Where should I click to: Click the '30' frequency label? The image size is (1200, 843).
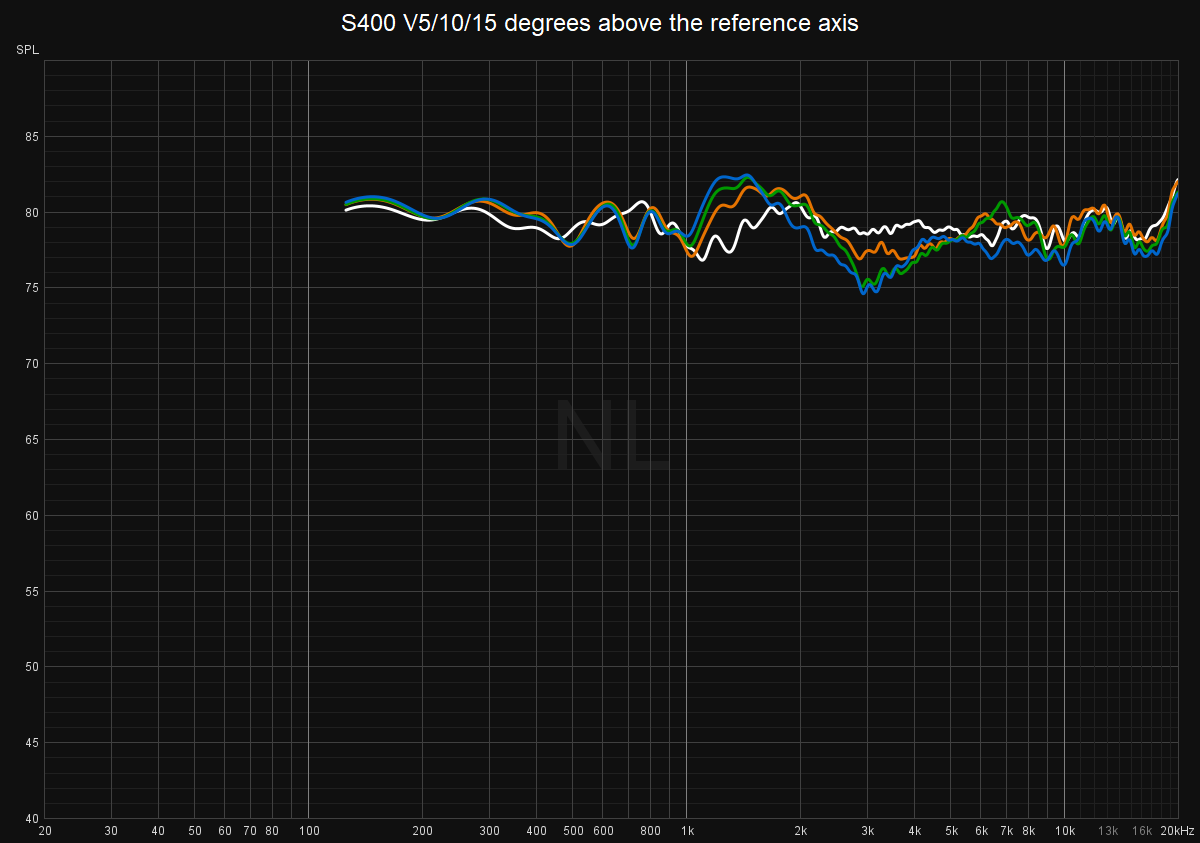pyautogui.click(x=111, y=831)
